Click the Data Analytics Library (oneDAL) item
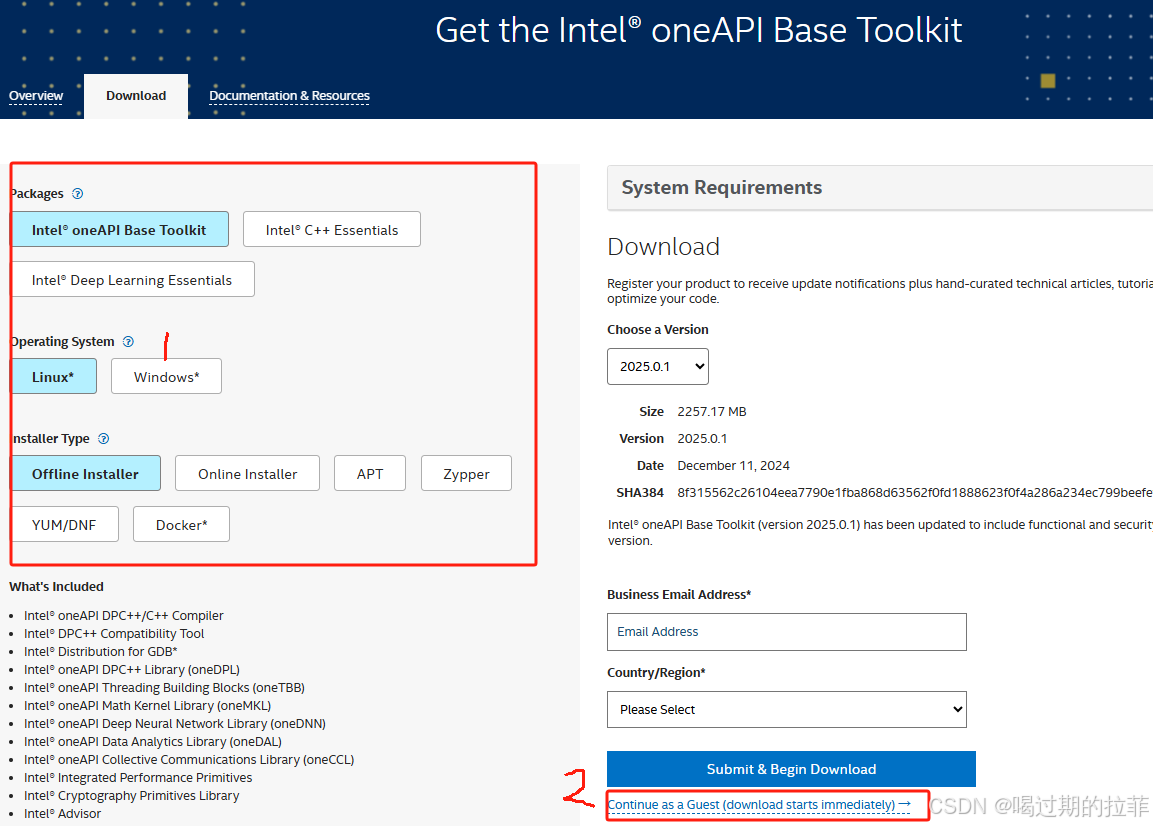The height and width of the screenshot is (826, 1153). (153, 742)
